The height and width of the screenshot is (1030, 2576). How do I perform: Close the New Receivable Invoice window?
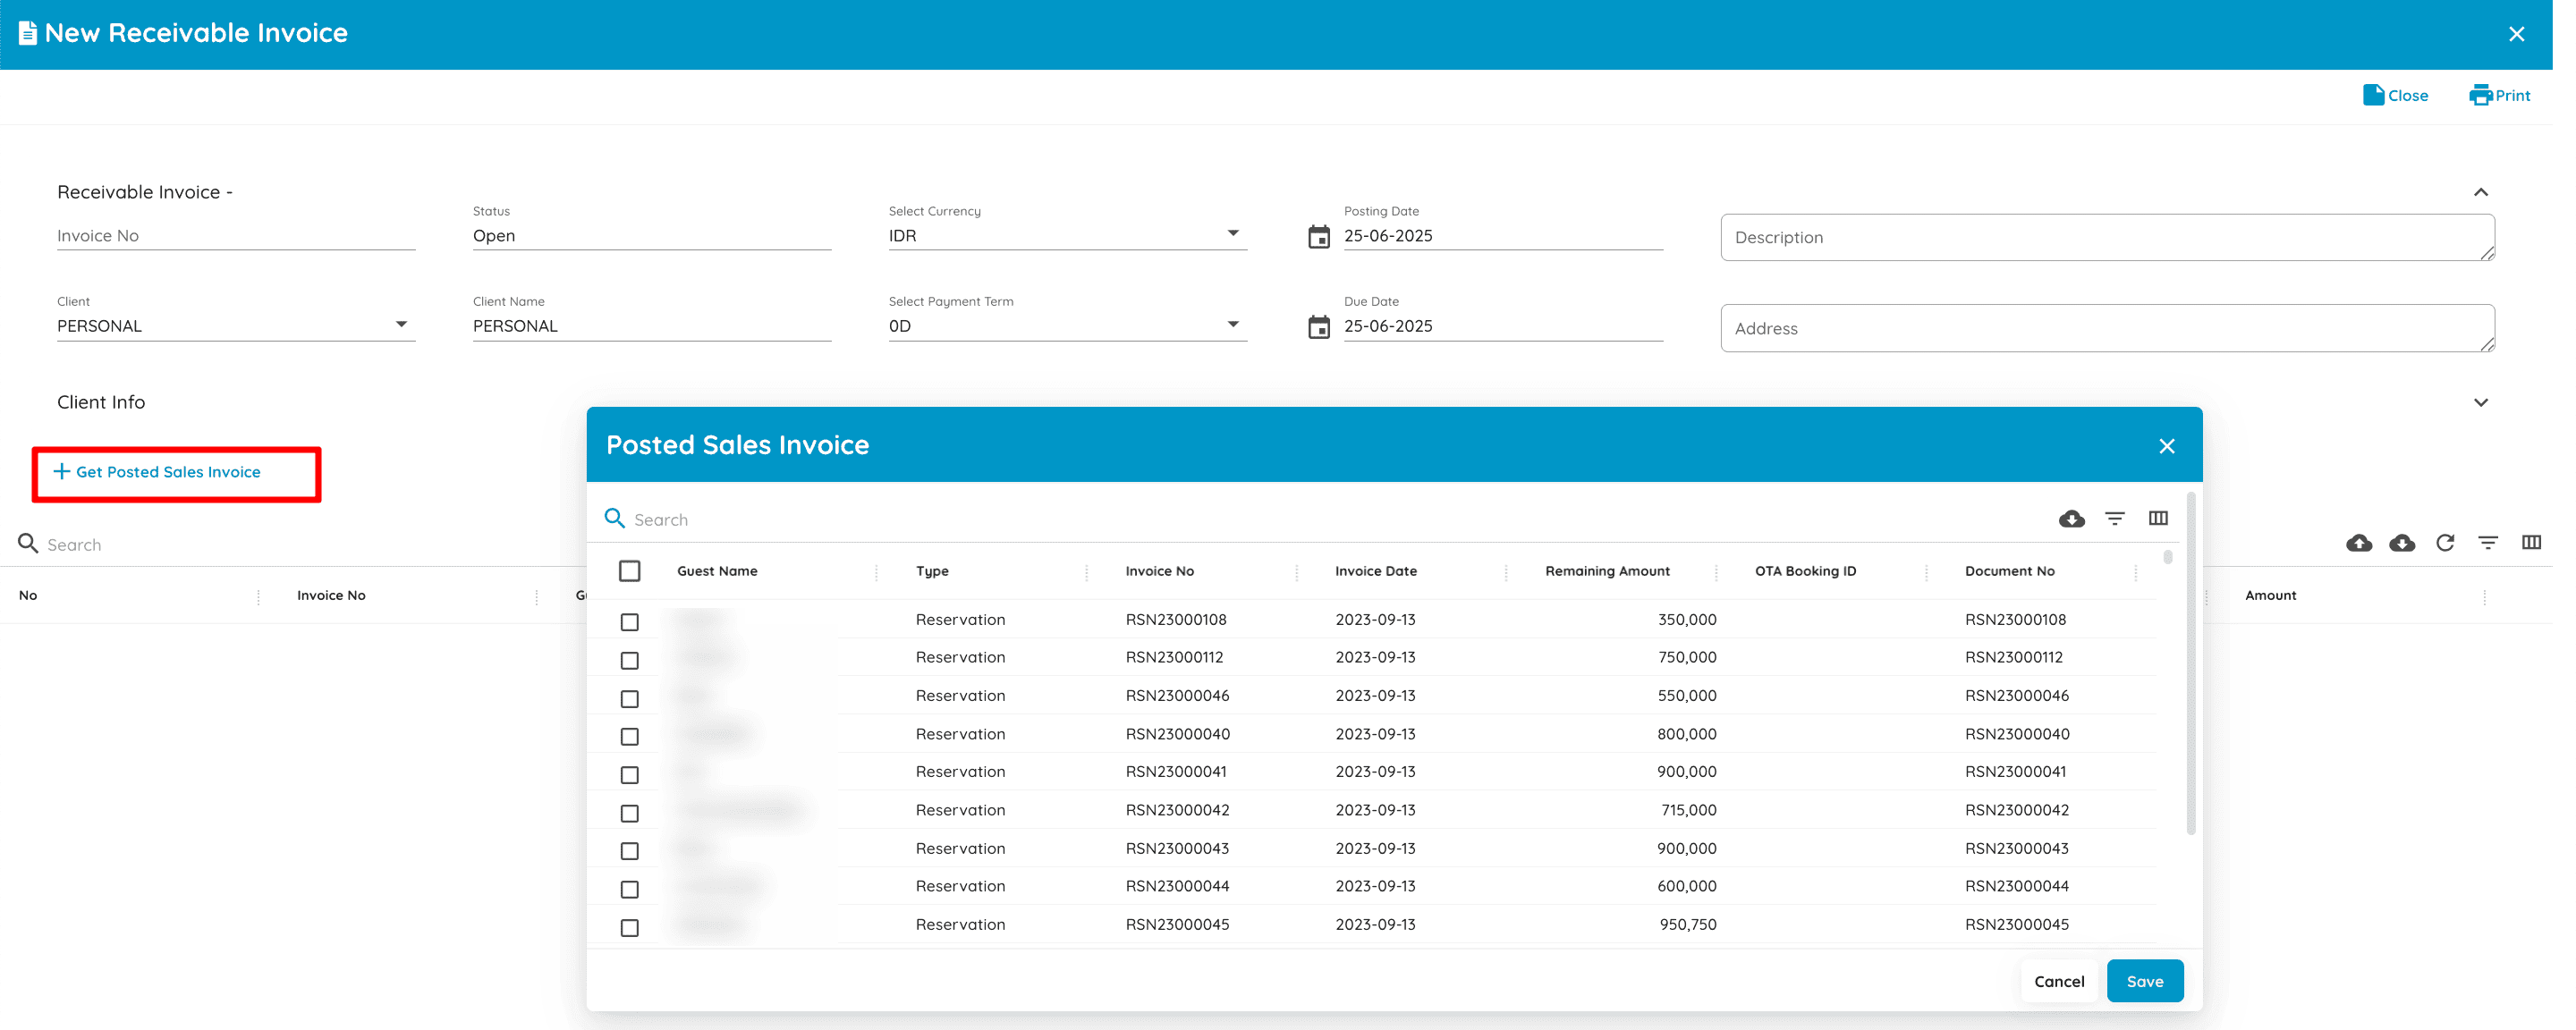point(2516,34)
